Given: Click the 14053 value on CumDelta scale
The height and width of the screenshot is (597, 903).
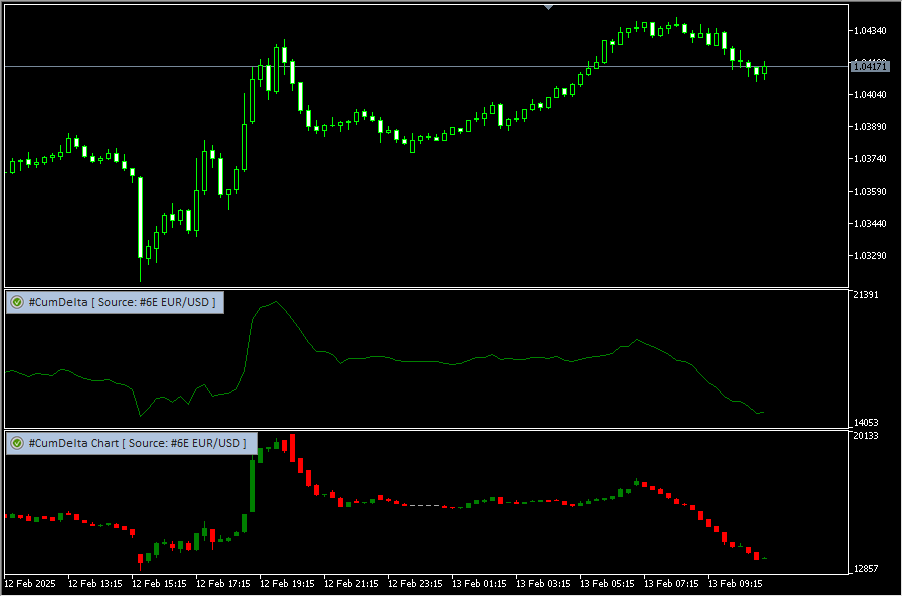Looking at the screenshot, I should pos(866,423).
